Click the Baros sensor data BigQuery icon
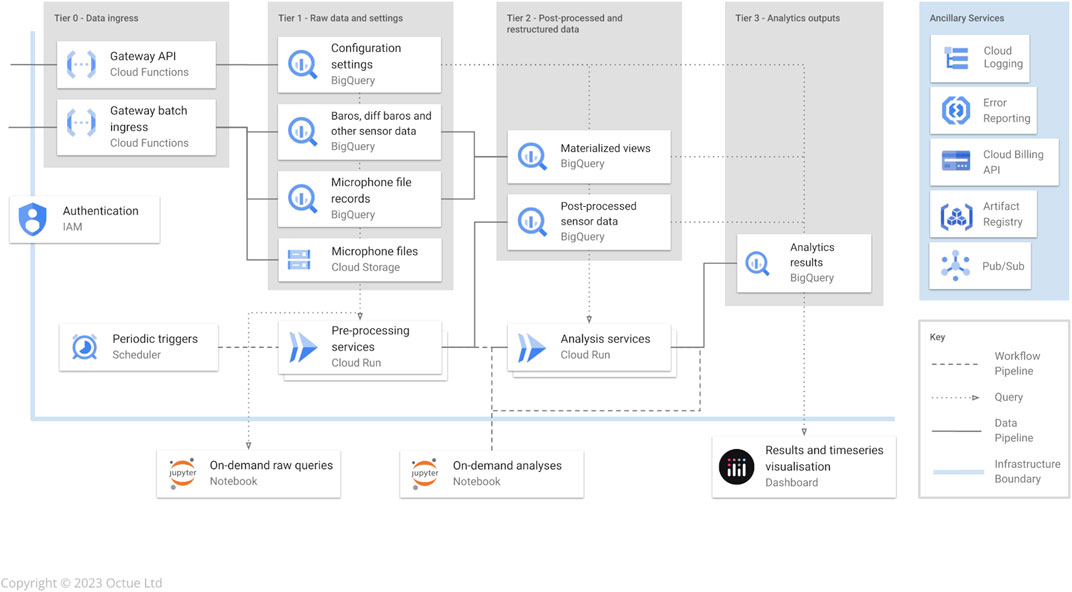1072x592 pixels. pyautogui.click(x=302, y=131)
